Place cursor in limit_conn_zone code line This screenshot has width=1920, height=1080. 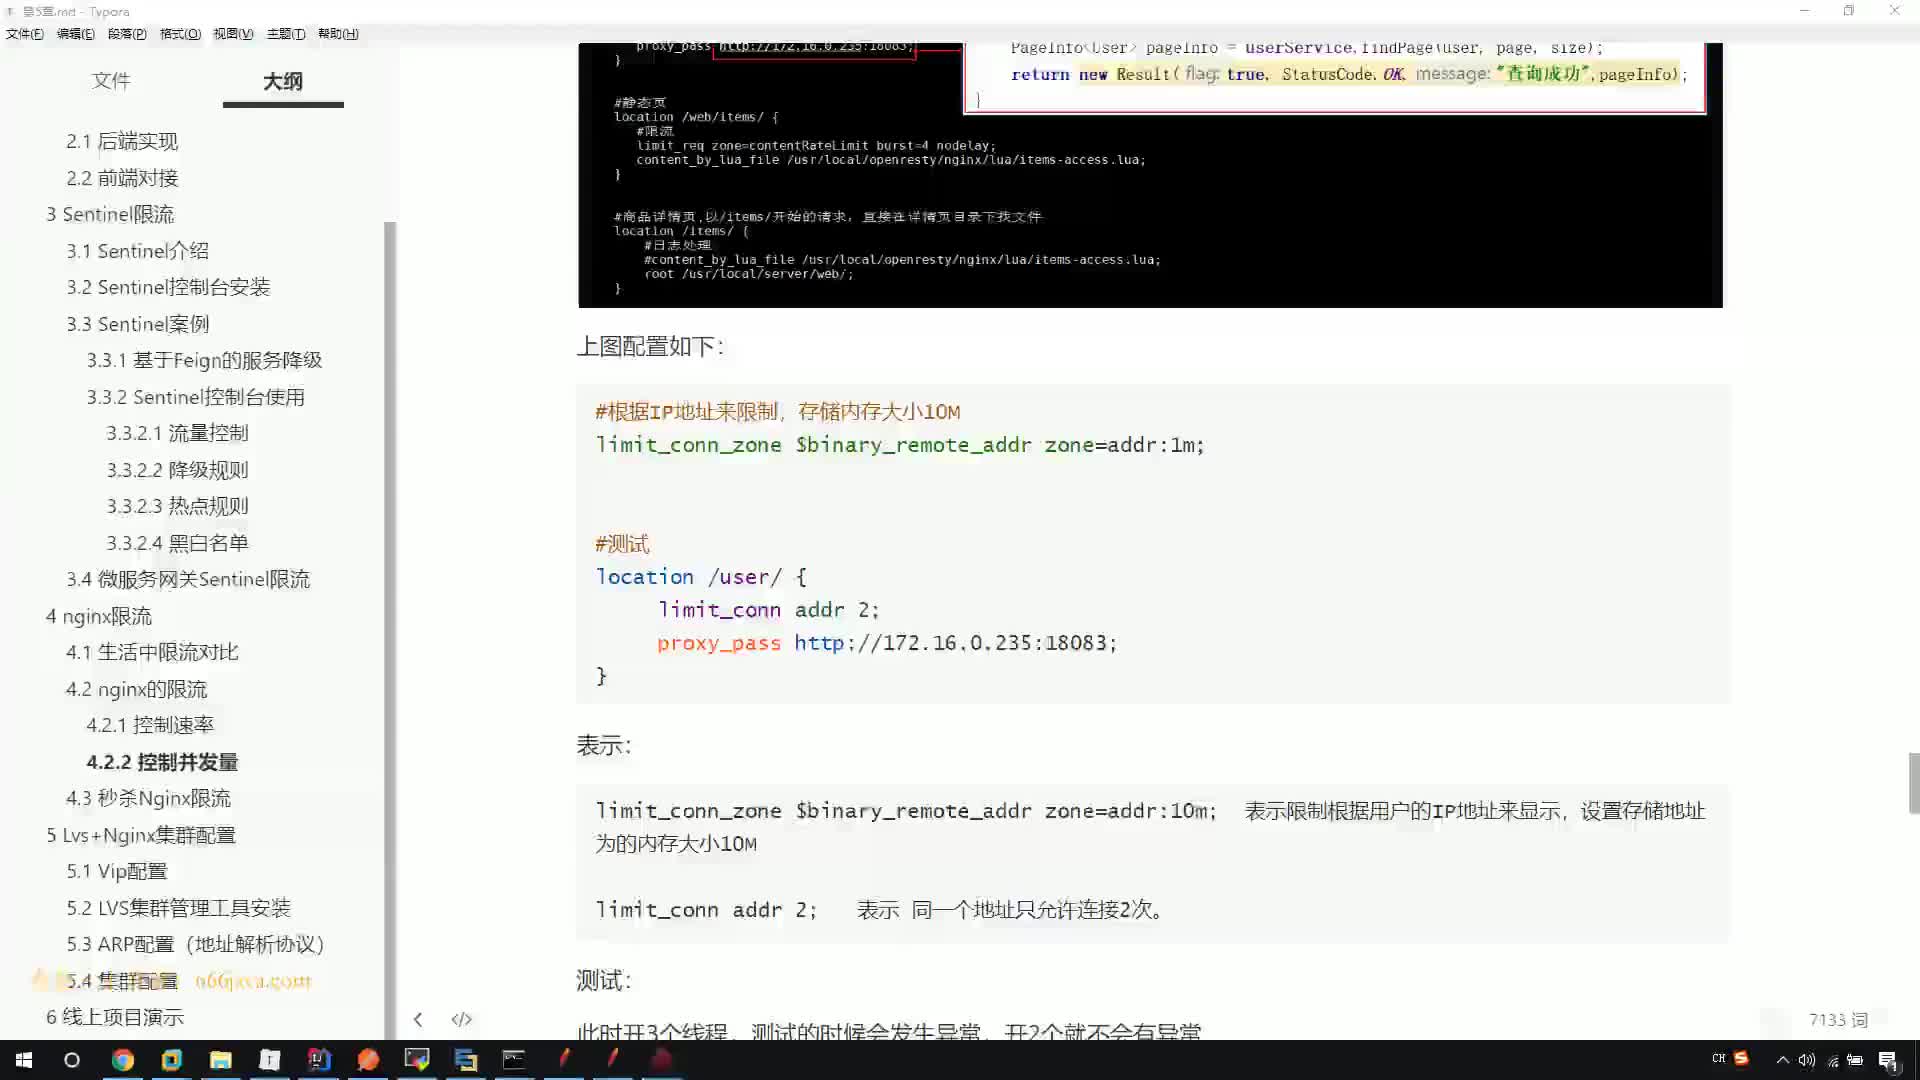900,445
